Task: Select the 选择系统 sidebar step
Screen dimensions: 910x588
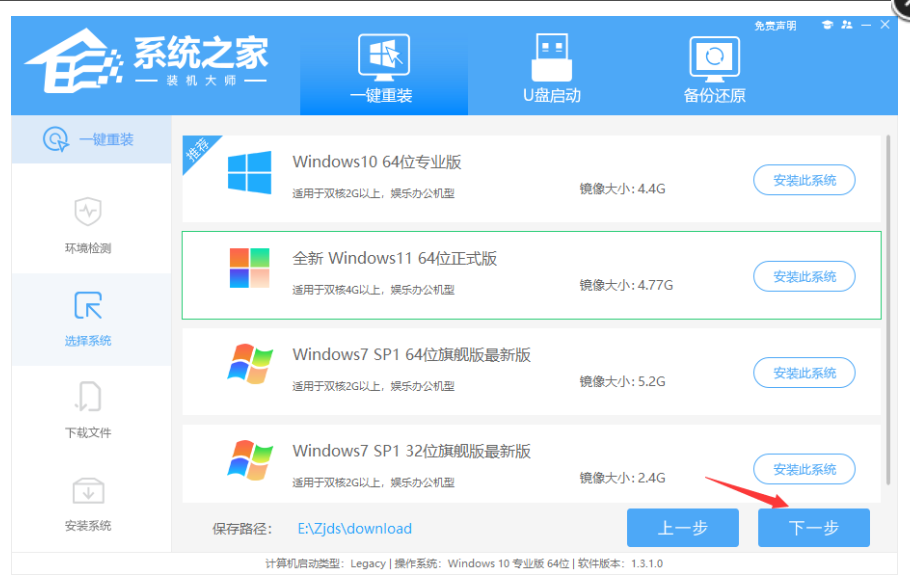Action: [88, 318]
